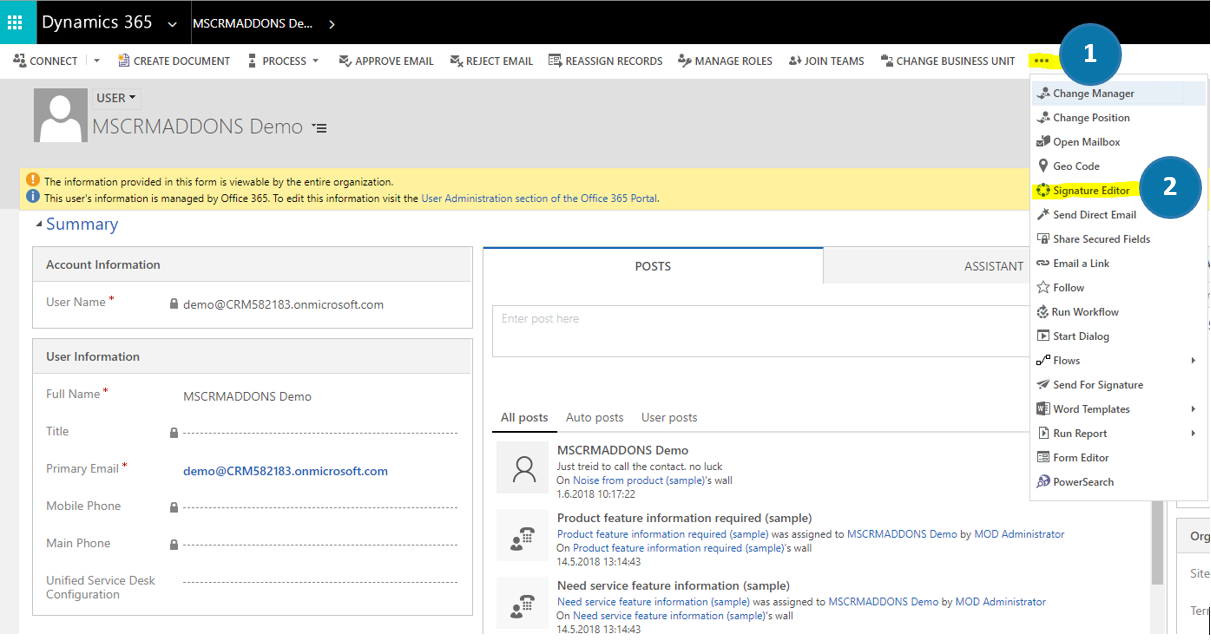Click the Unified Service Desk Configuration field
The height and width of the screenshot is (642, 1211).
[x=320, y=582]
